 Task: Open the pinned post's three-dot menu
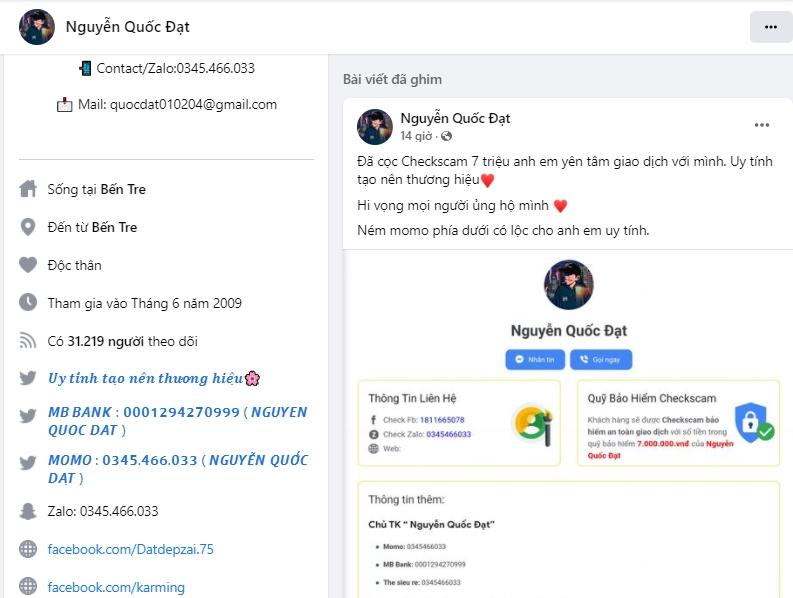(762, 125)
